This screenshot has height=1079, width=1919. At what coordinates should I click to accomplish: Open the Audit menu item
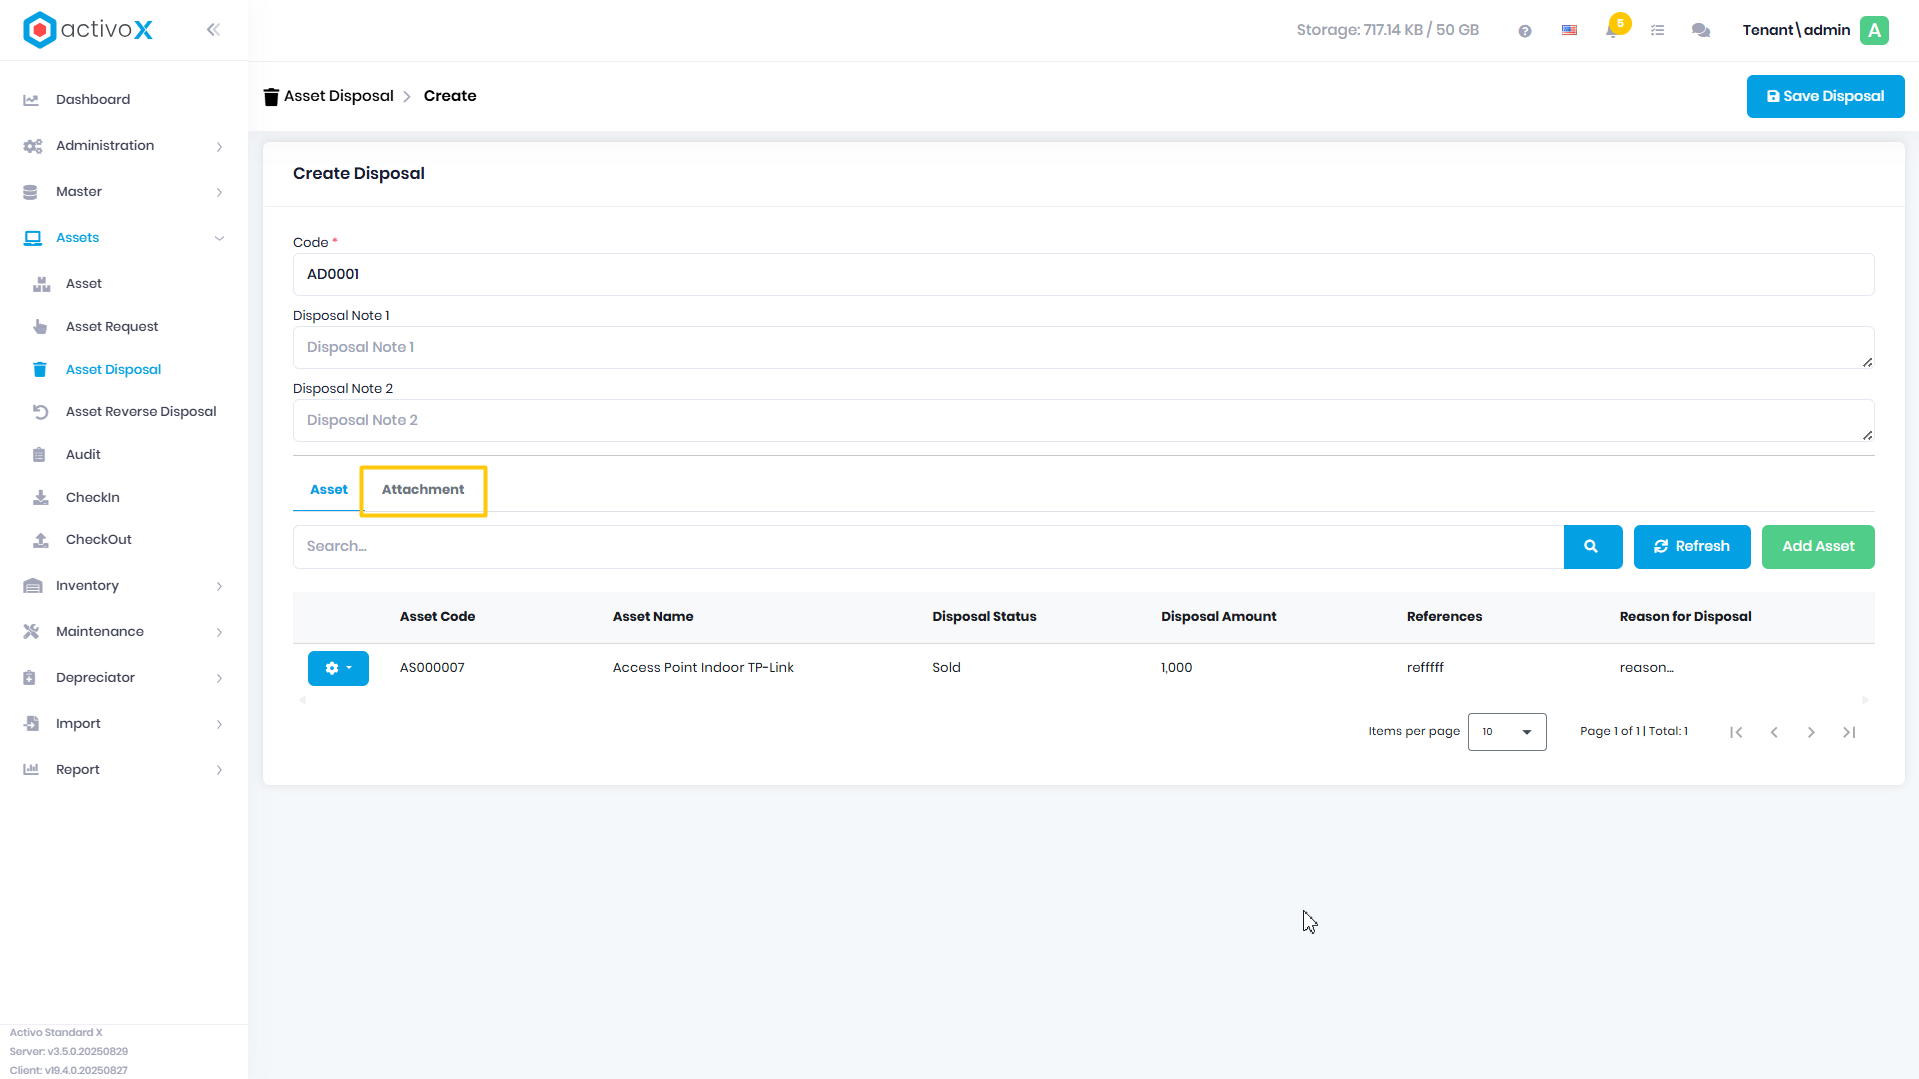[x=83, y=455]
